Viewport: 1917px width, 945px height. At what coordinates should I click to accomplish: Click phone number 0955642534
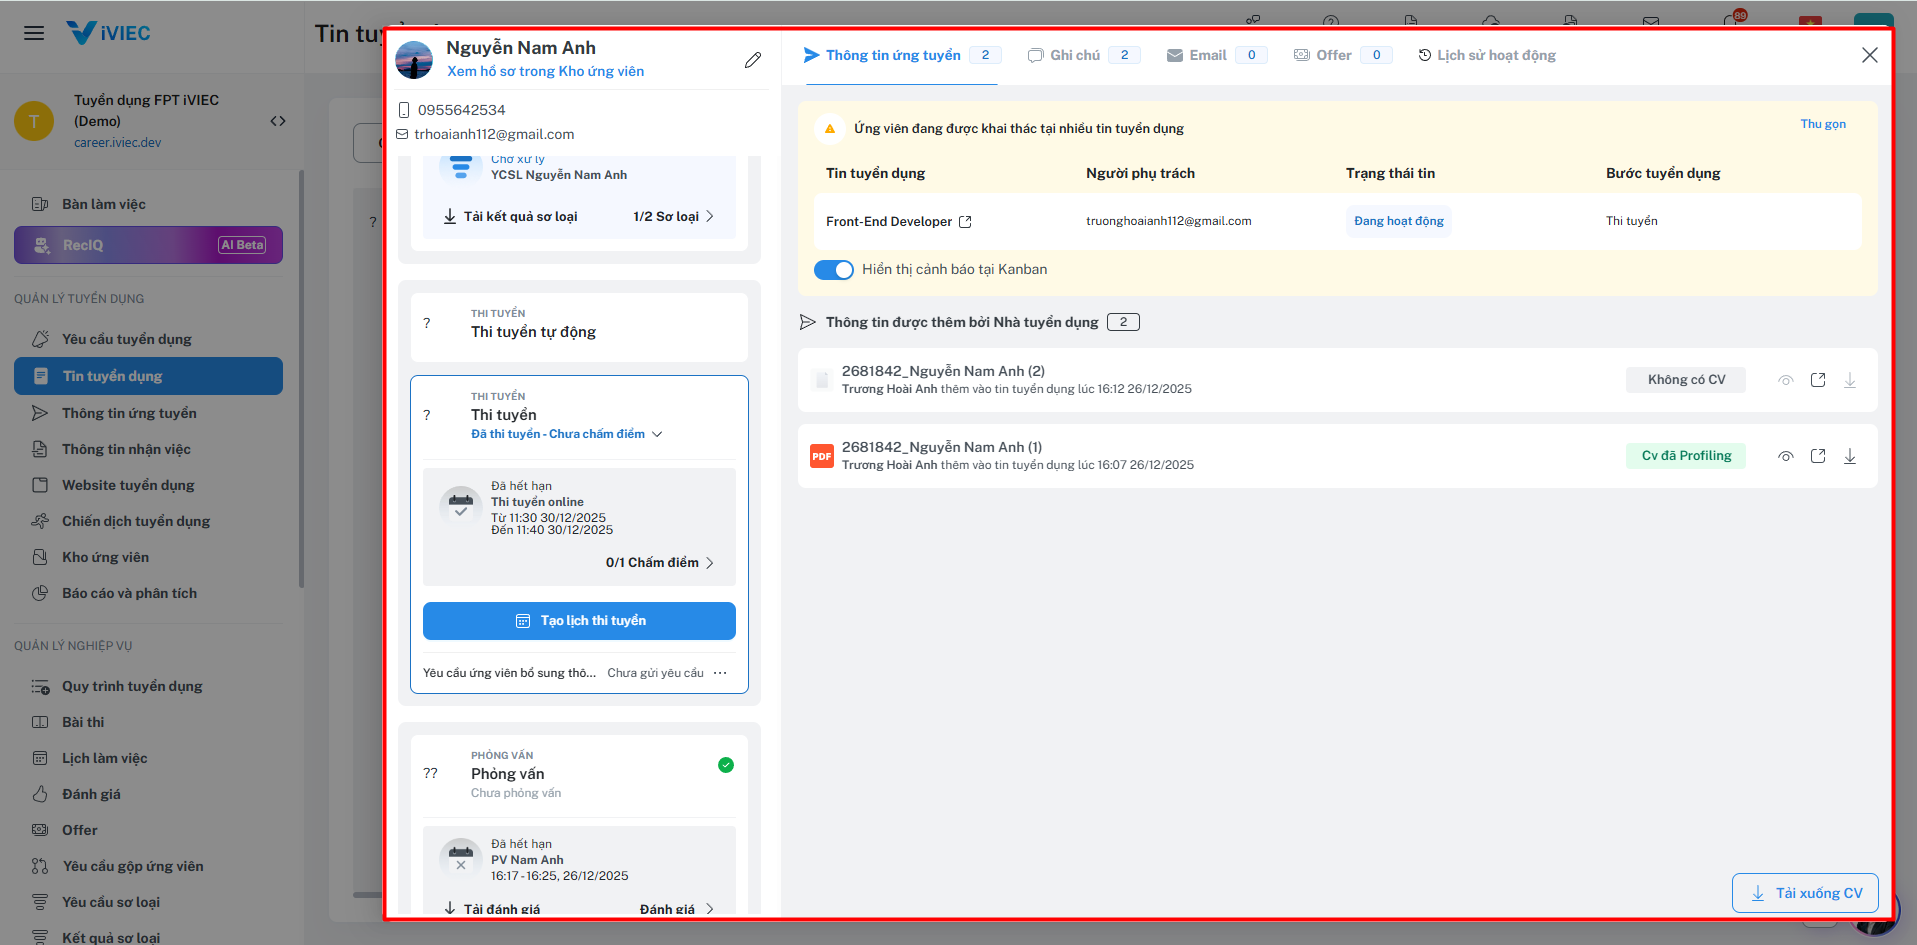click(461, 110)
